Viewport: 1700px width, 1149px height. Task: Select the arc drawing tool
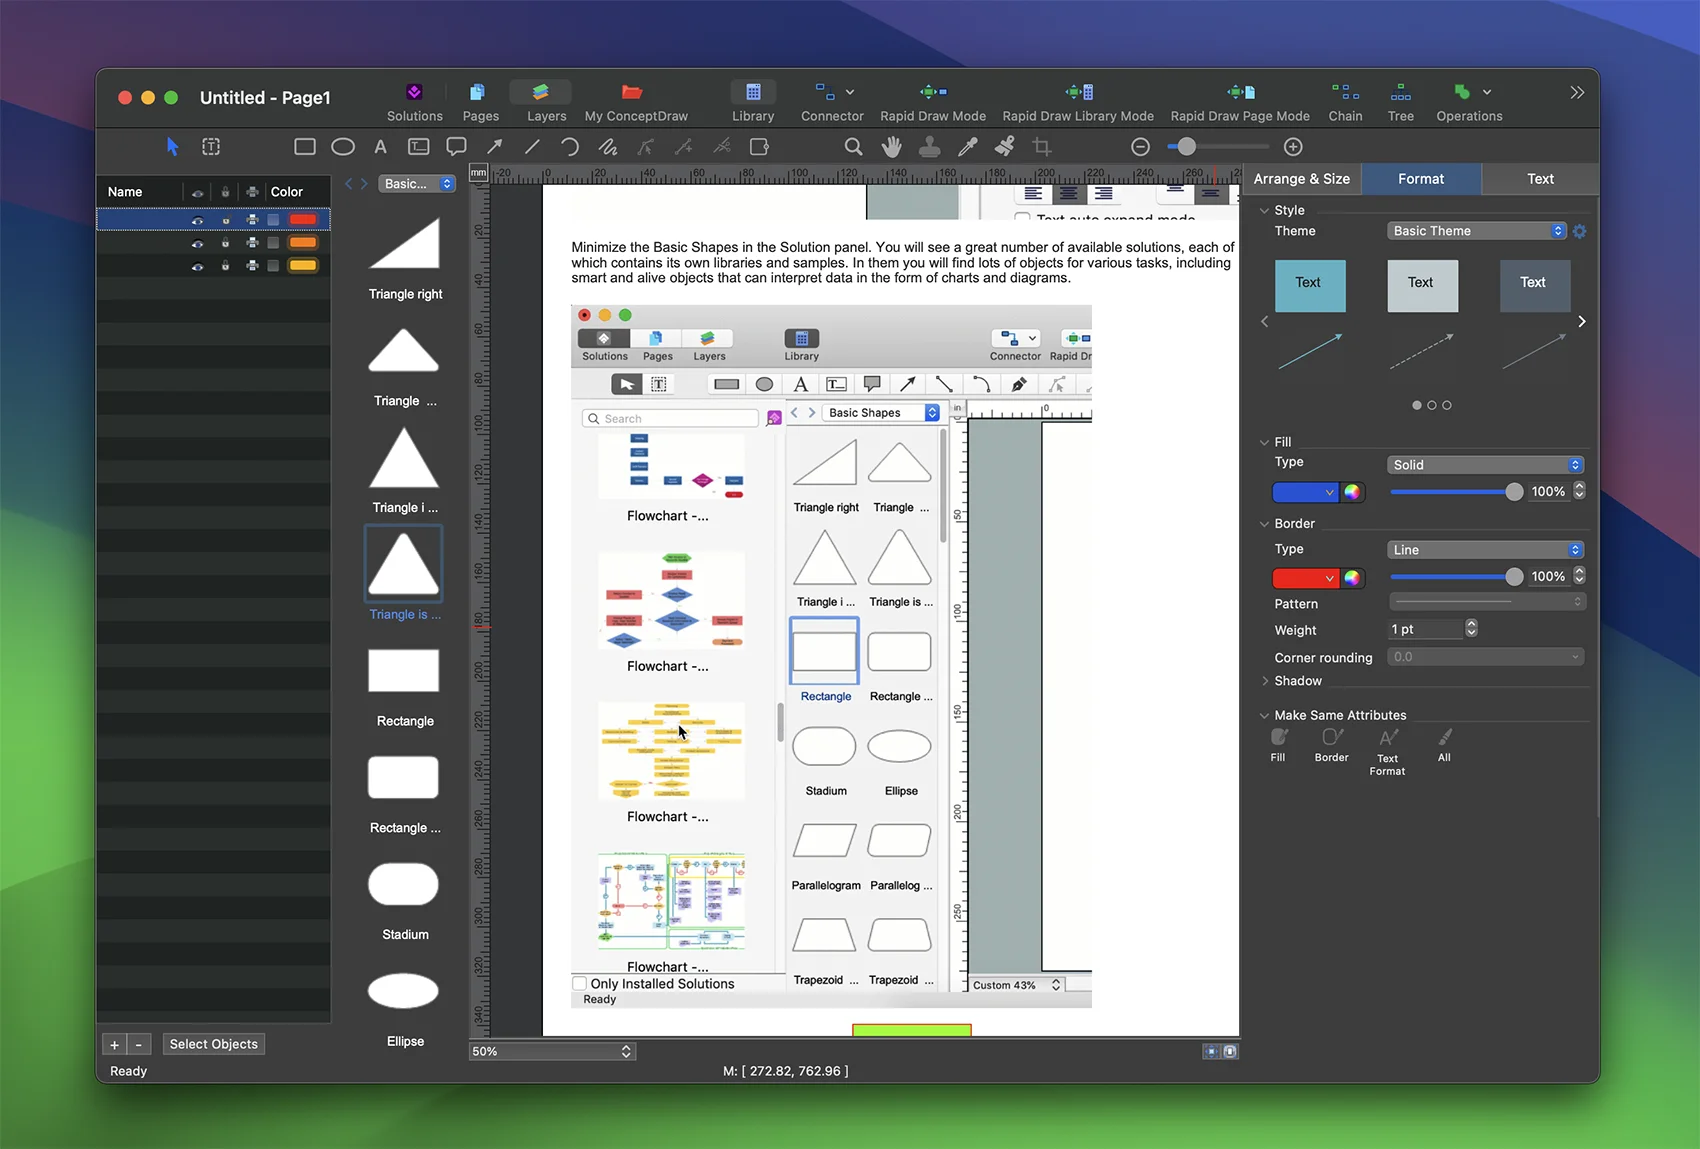click(x=570, y=147)
